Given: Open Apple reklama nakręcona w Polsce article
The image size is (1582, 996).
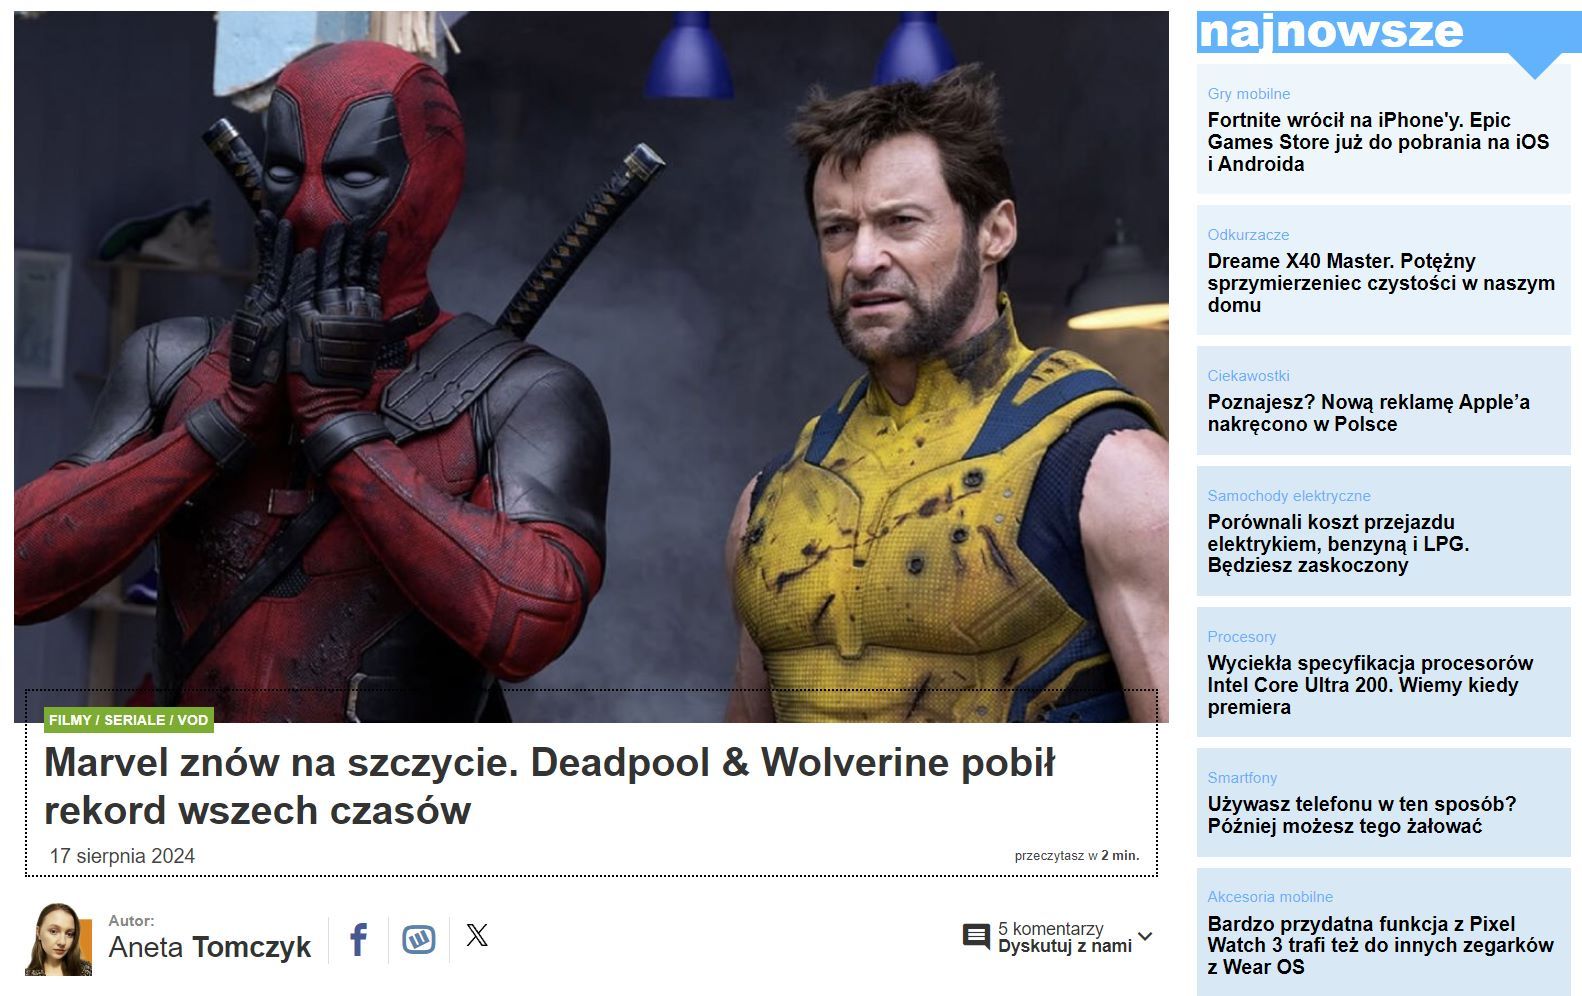Looking at the screenshot, I should pos(1368,413).
